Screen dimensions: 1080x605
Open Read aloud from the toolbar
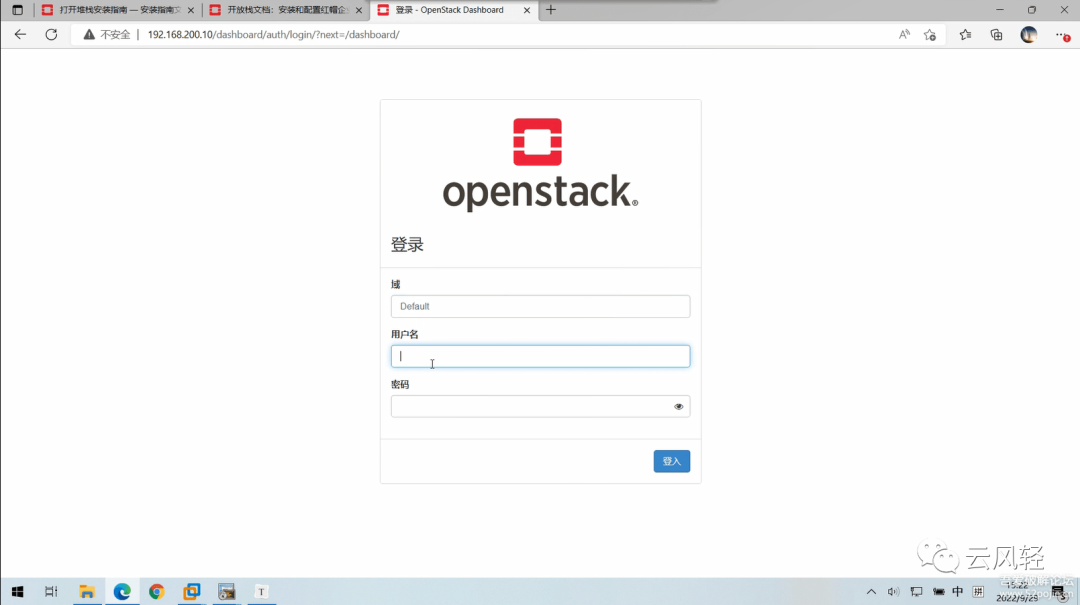tap(904, 34)
